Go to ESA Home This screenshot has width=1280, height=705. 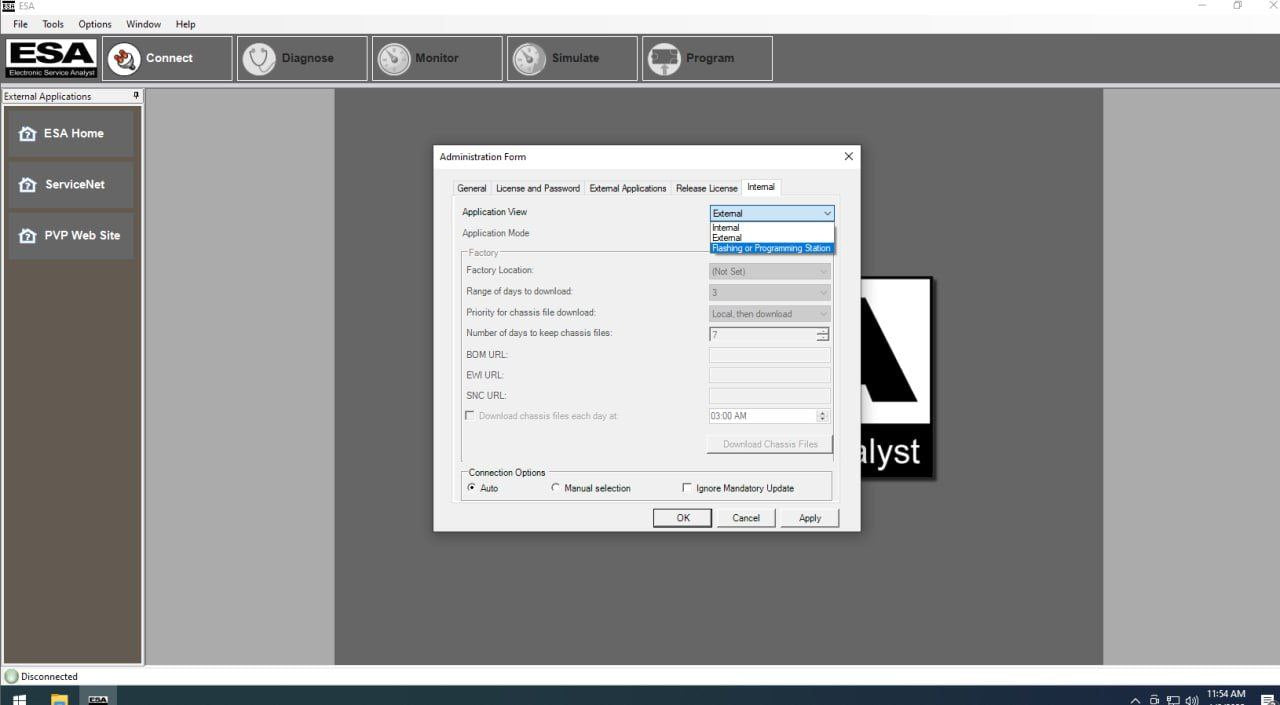coord(71,134)
